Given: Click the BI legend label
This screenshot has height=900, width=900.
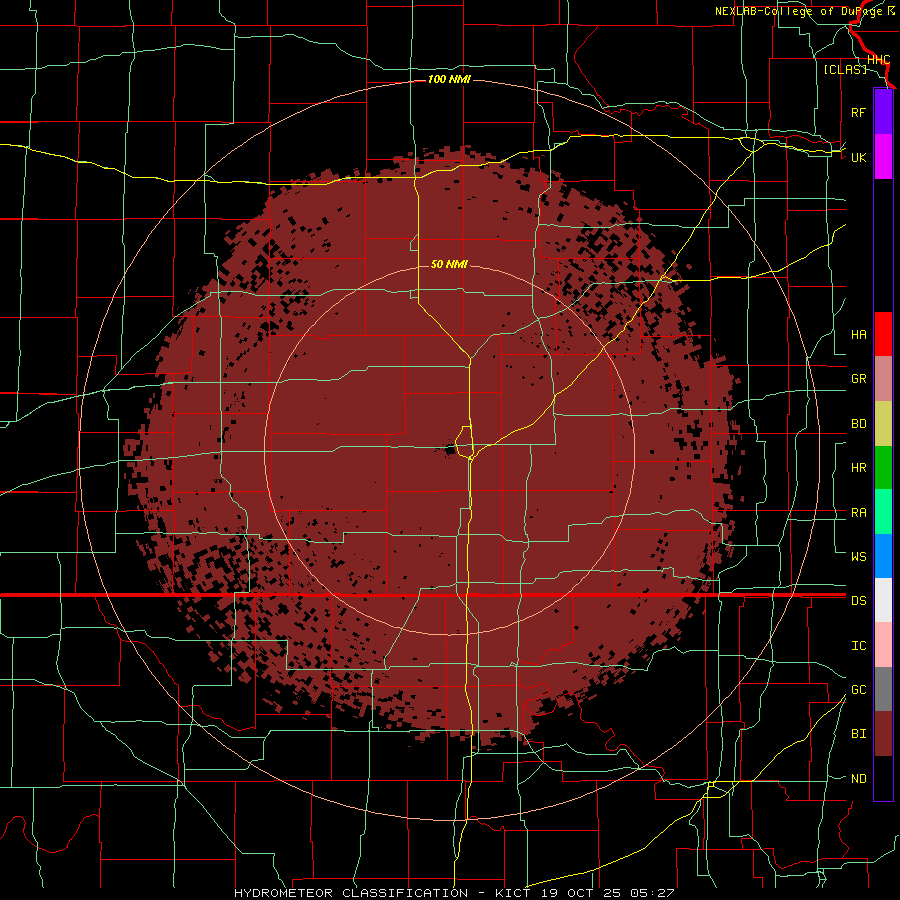Looking at the screenshot, I should click(858, 734).
